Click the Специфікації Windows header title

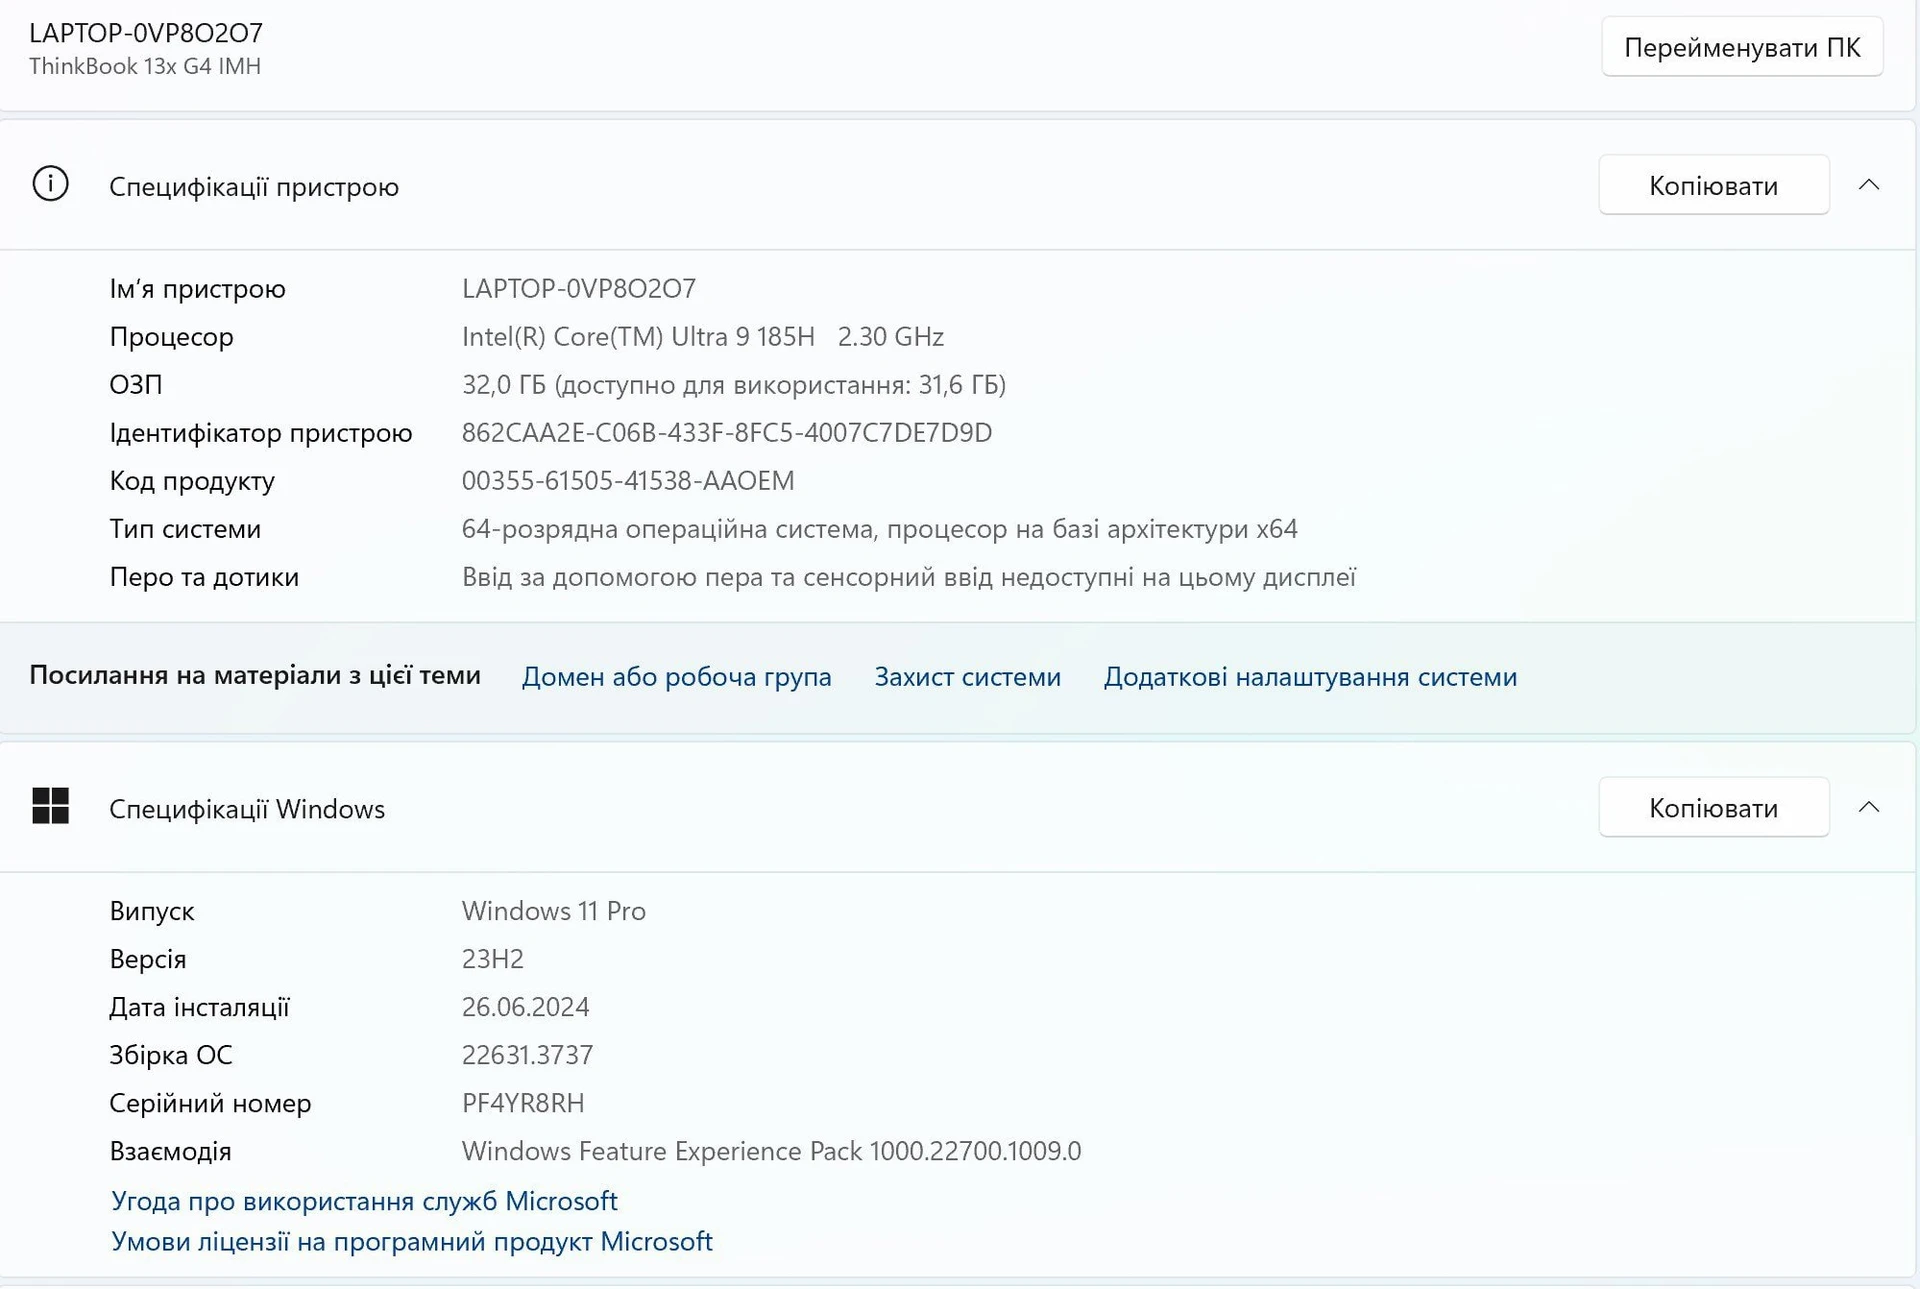pyautogui.click(x=247, y=809)
